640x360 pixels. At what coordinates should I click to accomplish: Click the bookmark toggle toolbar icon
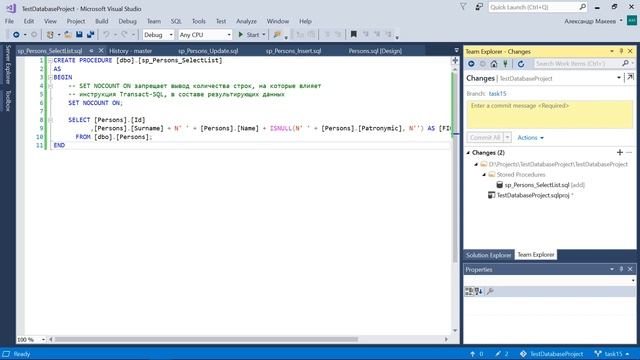354,35
